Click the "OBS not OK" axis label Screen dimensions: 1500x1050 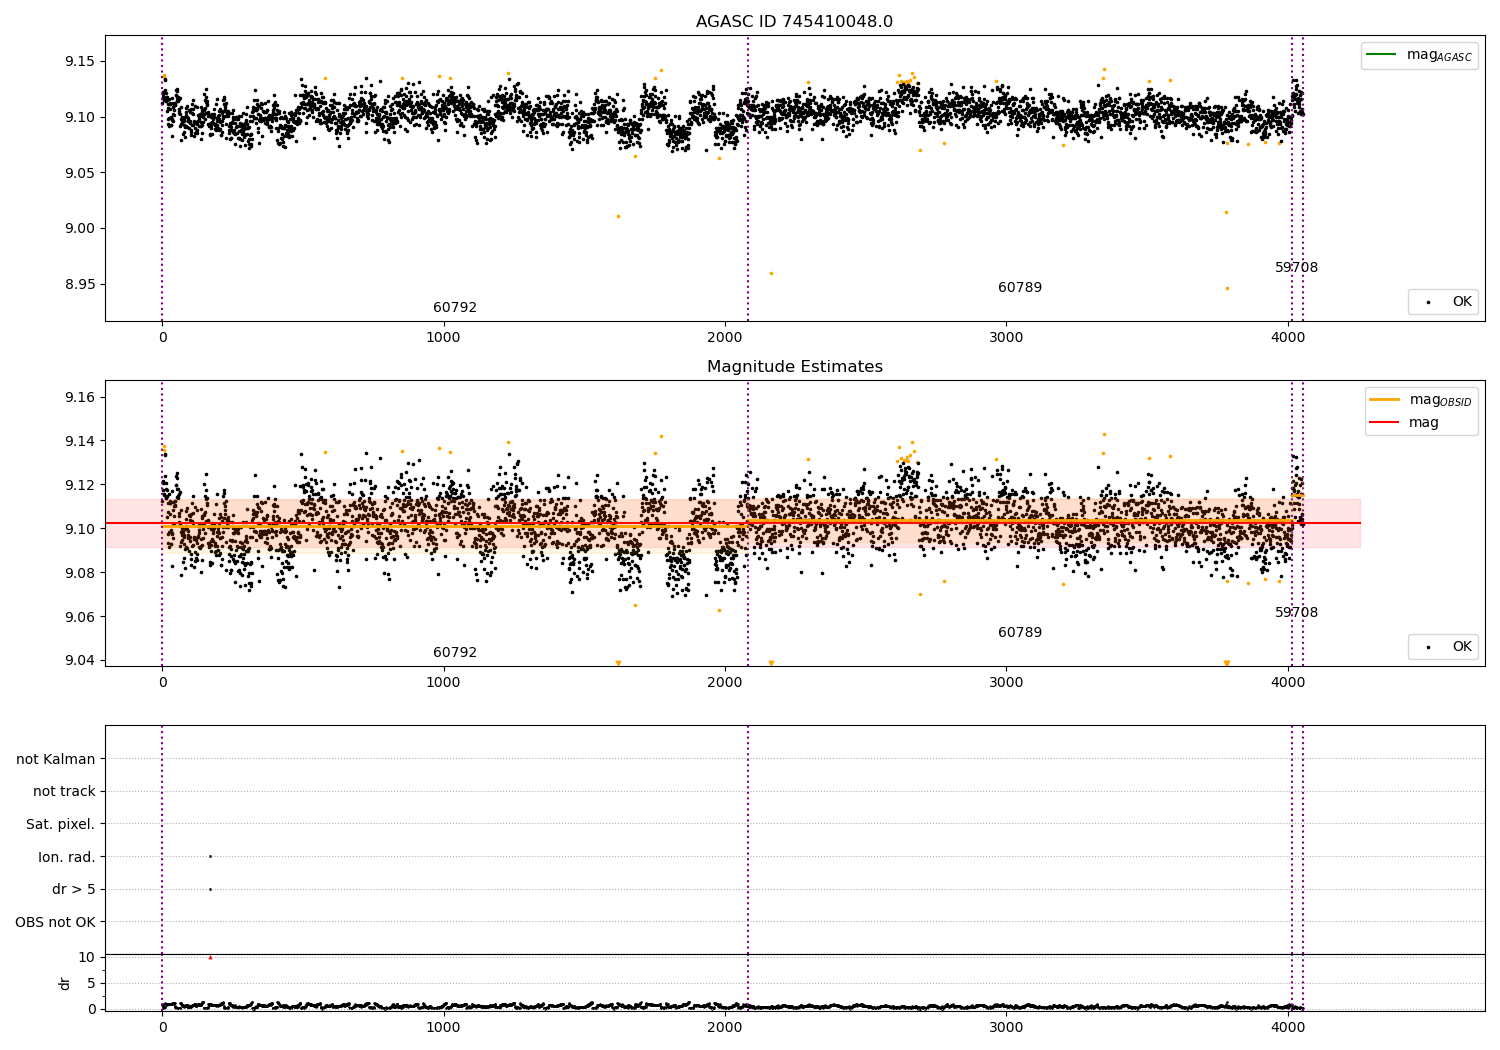point(55,922)
